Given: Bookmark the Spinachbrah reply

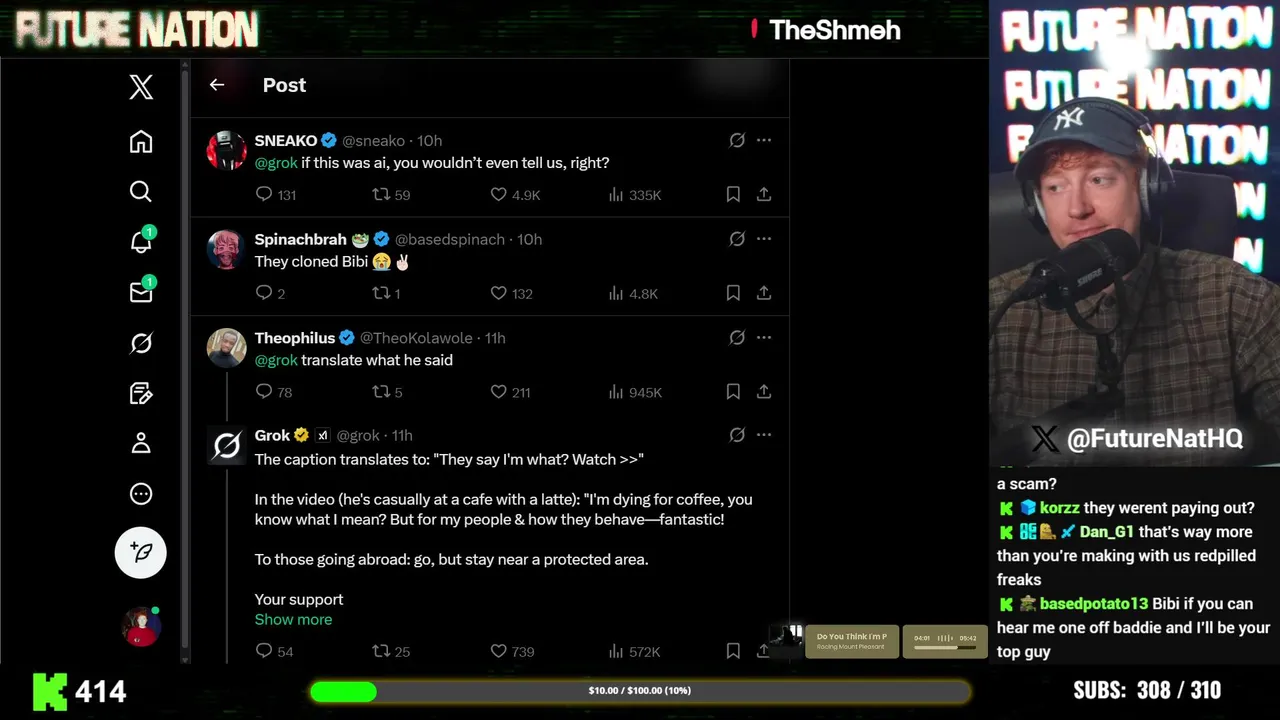Looking at the screenshot, I should tap(733, 293).
